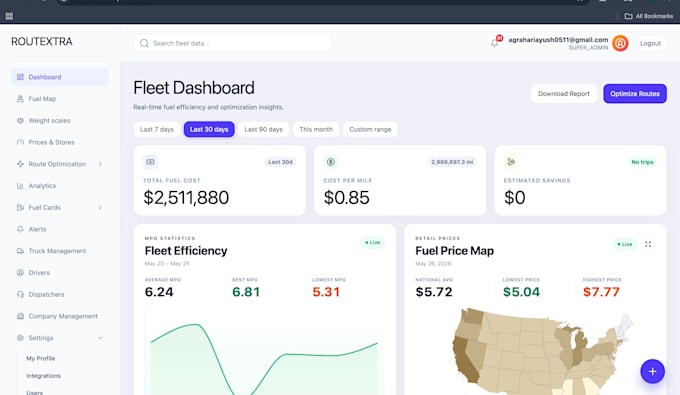Click the account email address text
Screen dimensions: 680x395
558,40
